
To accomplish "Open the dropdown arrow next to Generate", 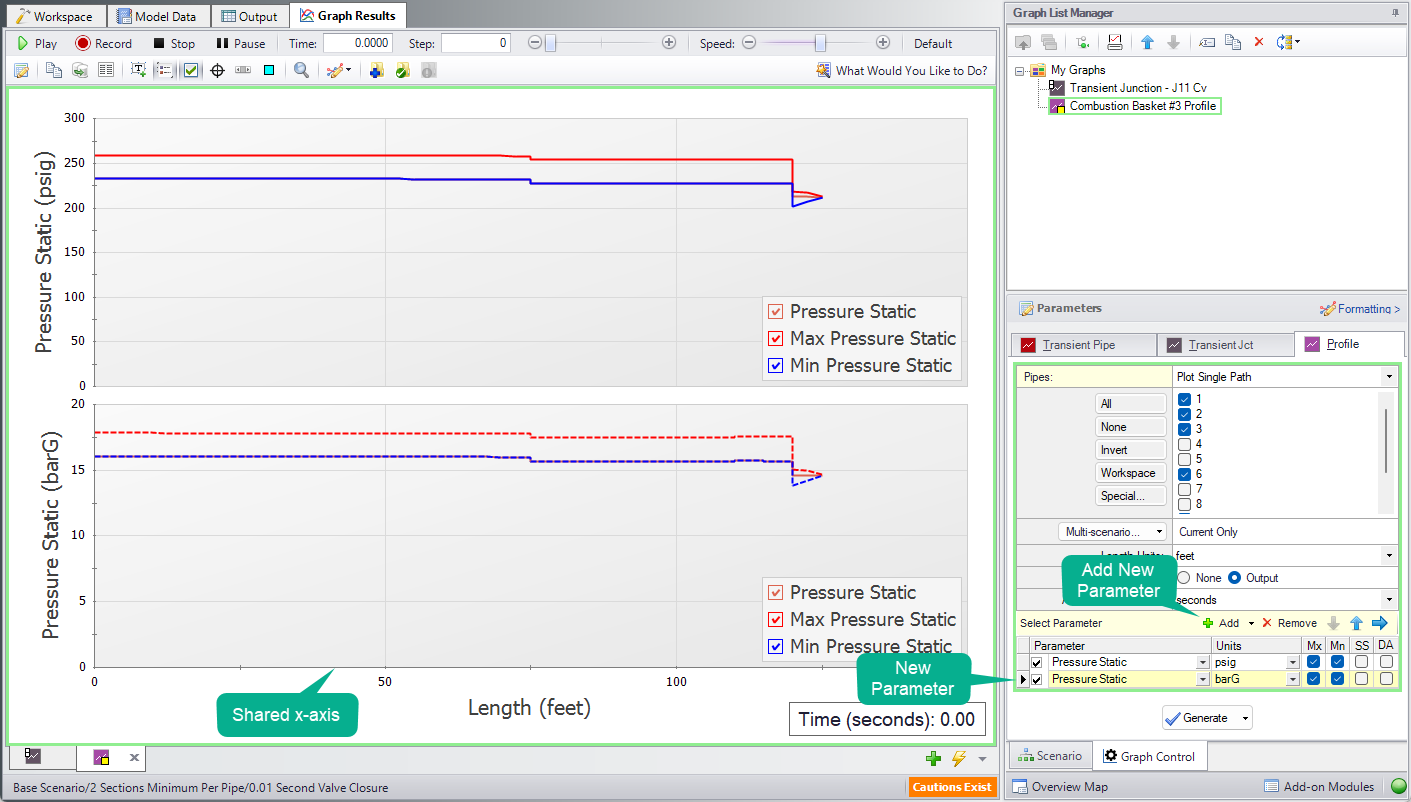I will coord(1245,718).
